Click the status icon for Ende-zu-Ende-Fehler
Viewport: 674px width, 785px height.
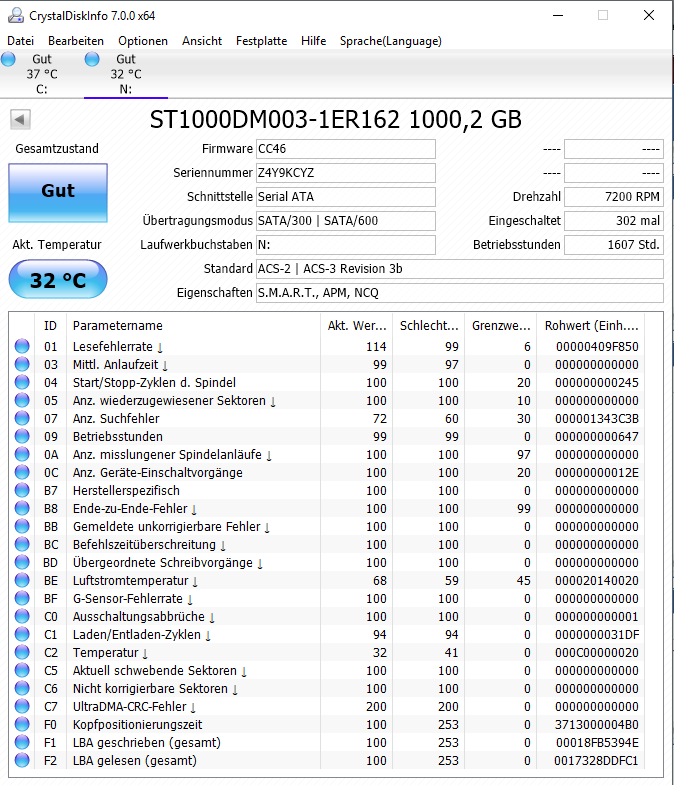point(22,509)
